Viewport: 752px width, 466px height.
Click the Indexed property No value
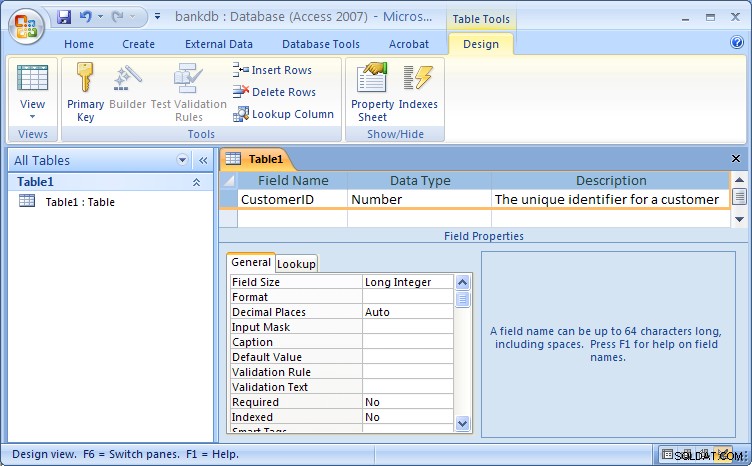[408, 417]
